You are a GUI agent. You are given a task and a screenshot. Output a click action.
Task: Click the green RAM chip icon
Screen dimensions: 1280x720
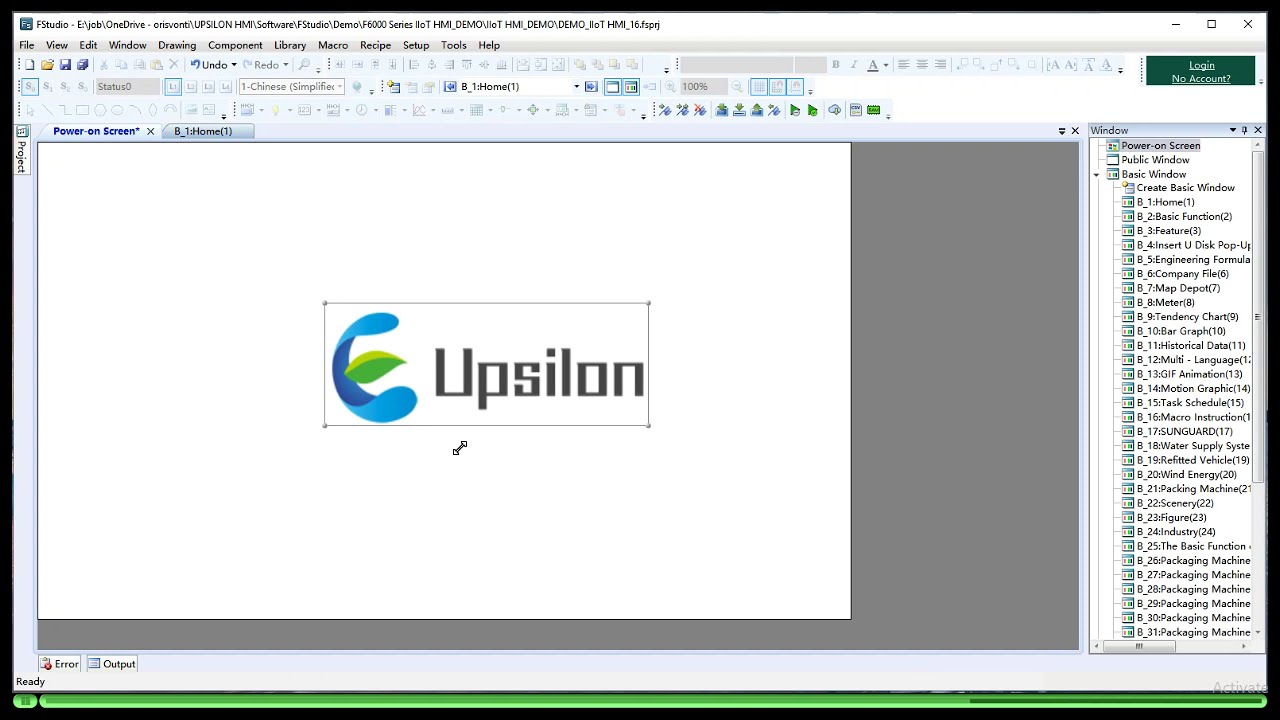click(873, 110)
